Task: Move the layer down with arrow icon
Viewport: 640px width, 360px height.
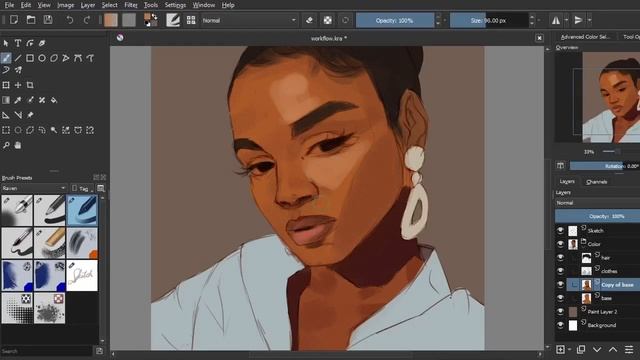Action: tap(597, 350)
